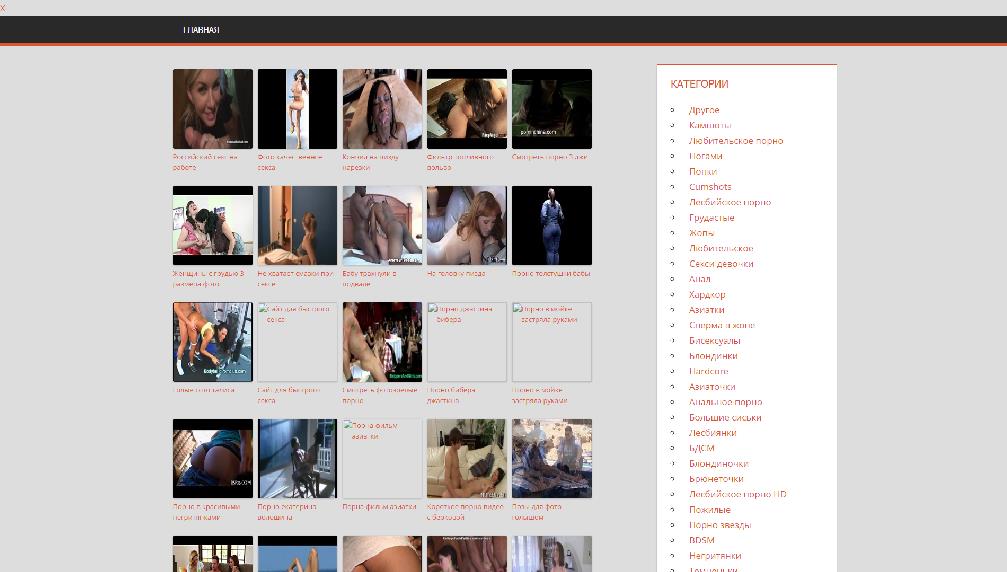Image resolution: width=1007 pixels, height=572 pixels.
Task: Select the Негритянки category link
Action: (x=715, y=556)
